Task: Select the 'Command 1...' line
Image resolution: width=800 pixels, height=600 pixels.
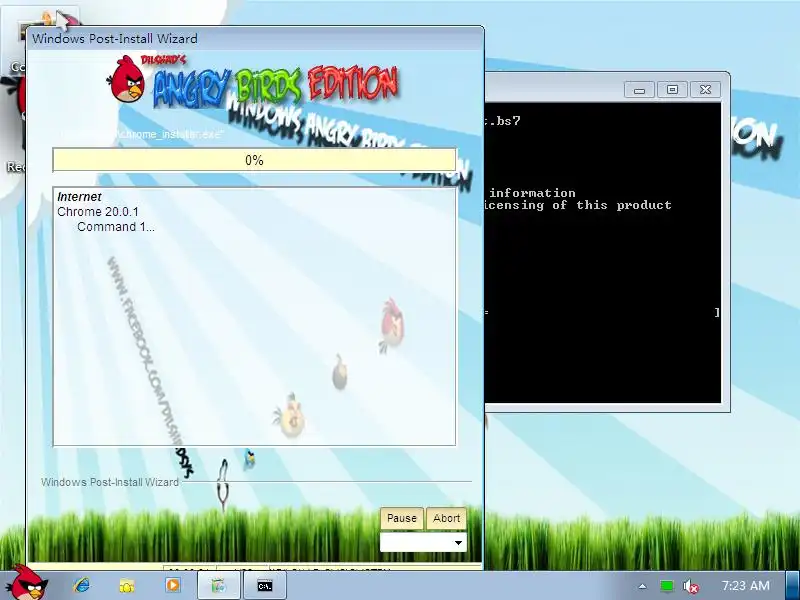Action: click(116, 227)
